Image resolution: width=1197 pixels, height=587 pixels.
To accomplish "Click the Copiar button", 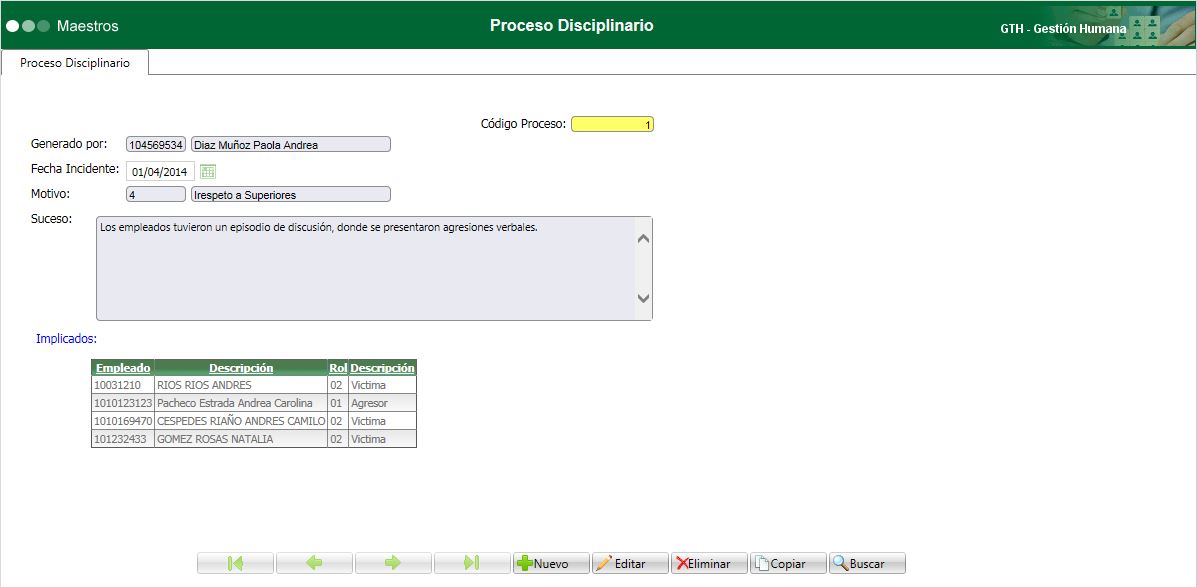I will 789,563.
